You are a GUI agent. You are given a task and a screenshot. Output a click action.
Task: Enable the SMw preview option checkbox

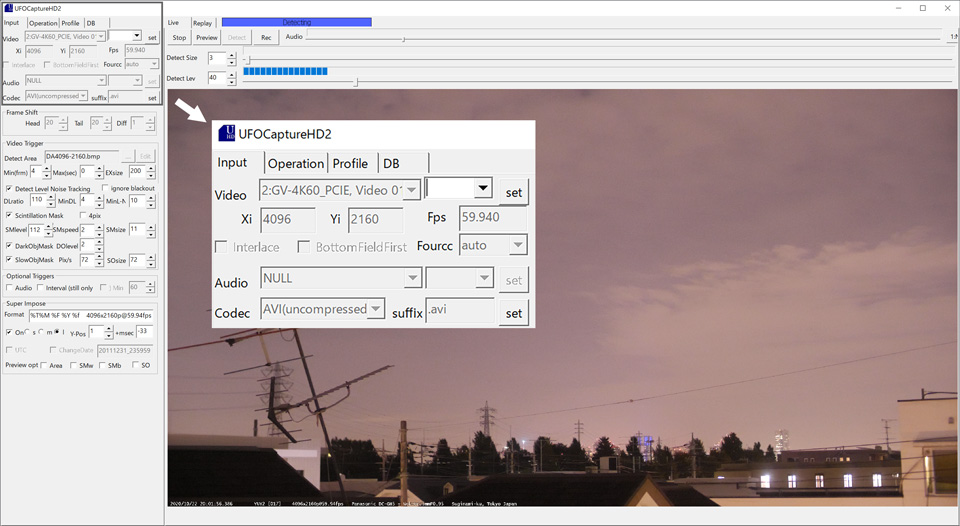click(73, 365)
